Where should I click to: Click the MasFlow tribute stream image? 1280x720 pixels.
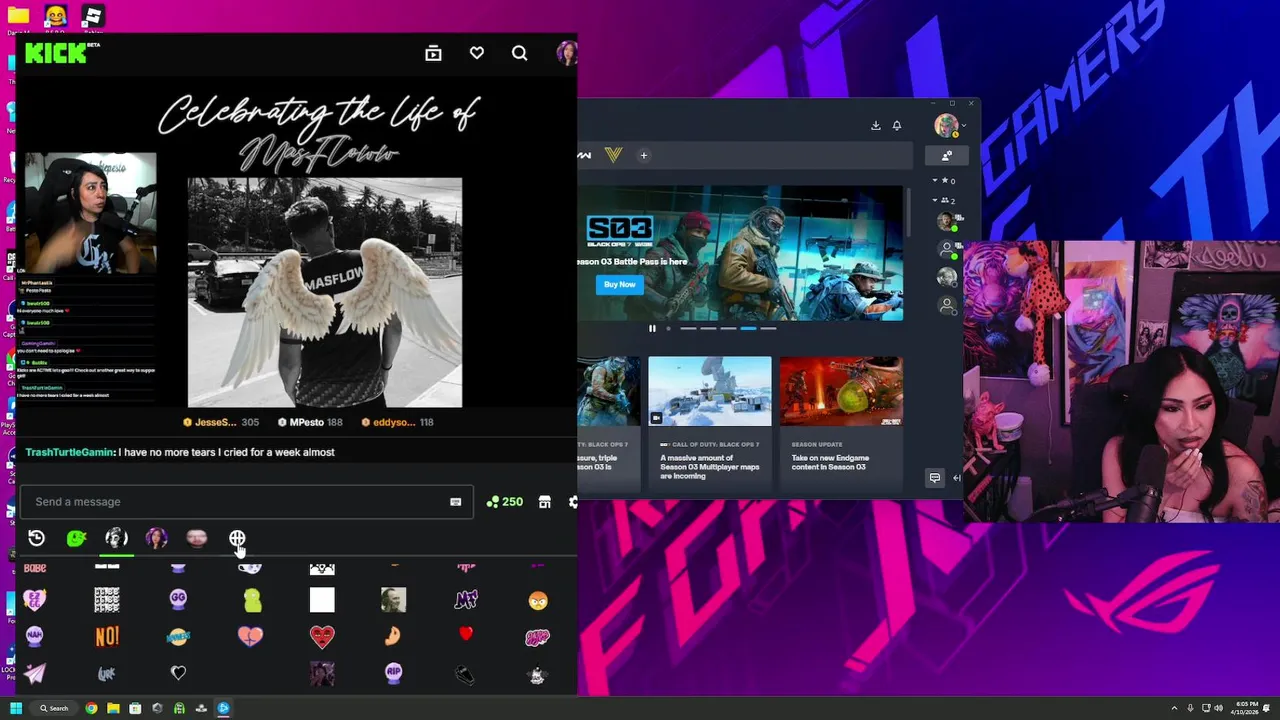click(325, 293)
